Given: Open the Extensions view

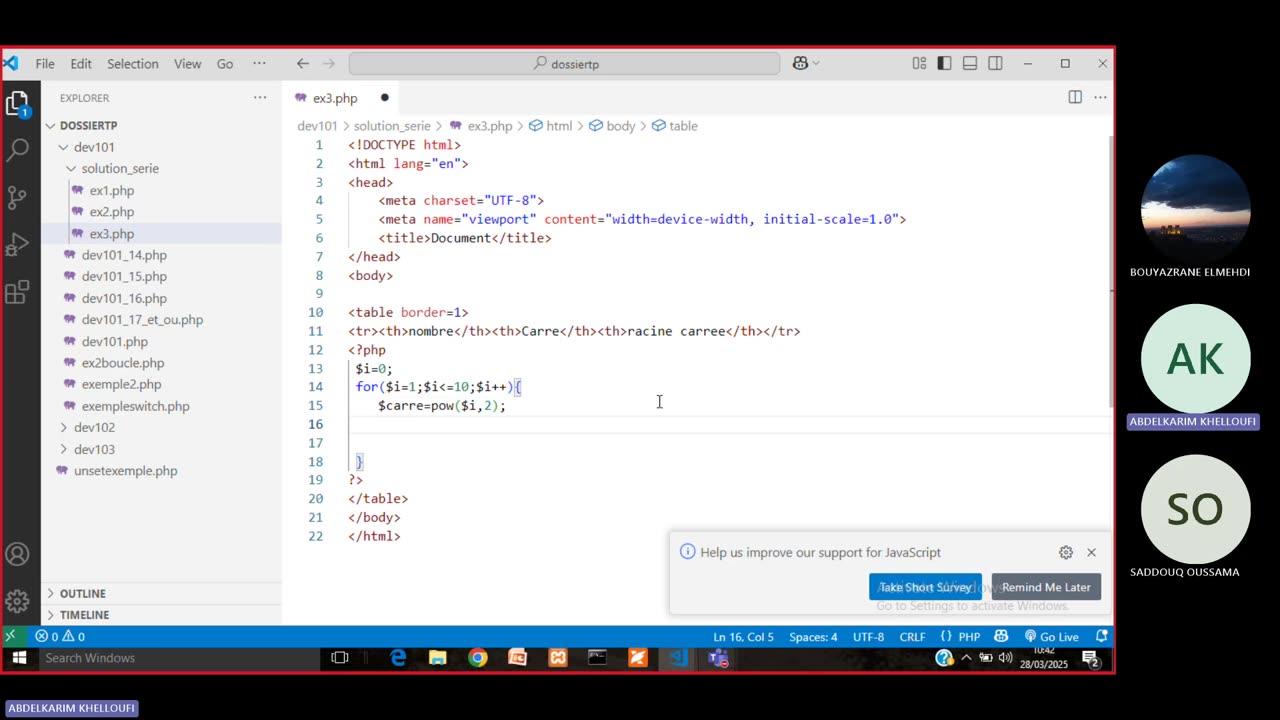Looking at the screenshot, I should 17,292.
